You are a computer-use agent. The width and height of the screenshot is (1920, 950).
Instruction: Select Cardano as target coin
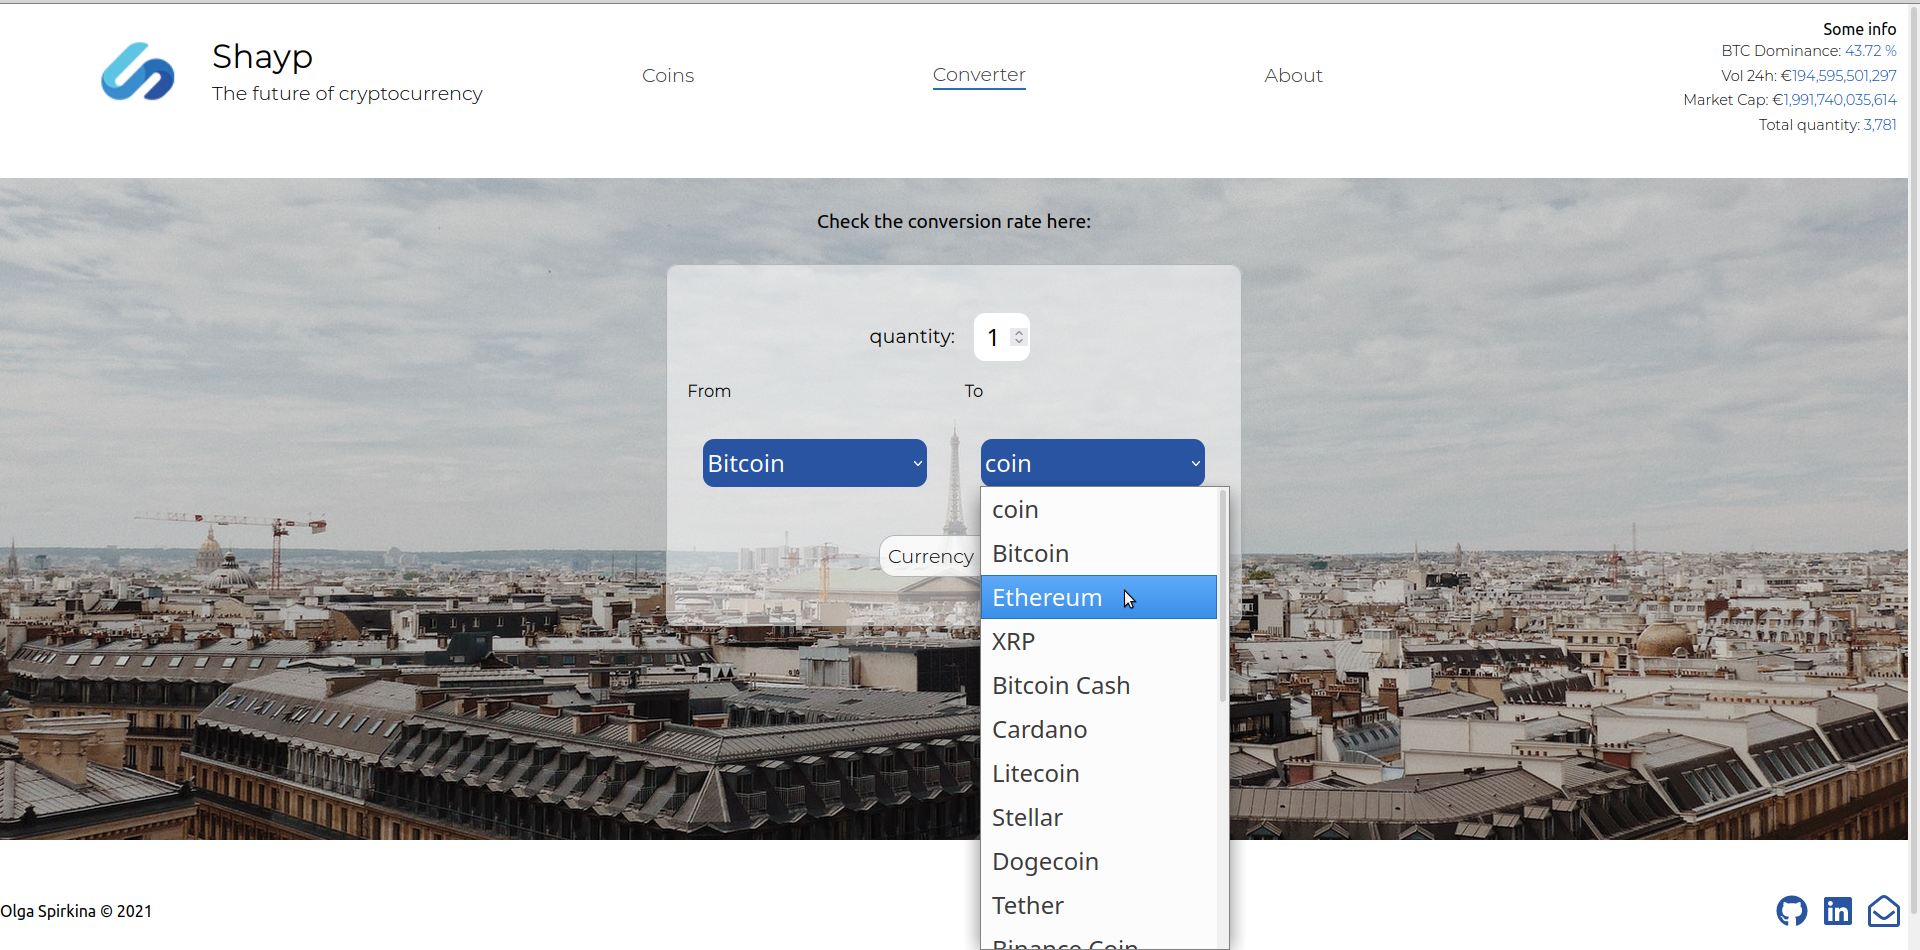(x=1039, y=730)
